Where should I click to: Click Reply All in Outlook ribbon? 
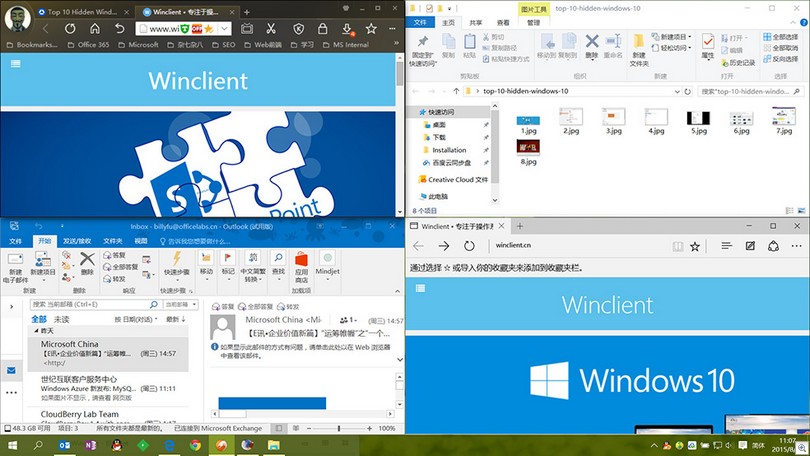(121, 267)
